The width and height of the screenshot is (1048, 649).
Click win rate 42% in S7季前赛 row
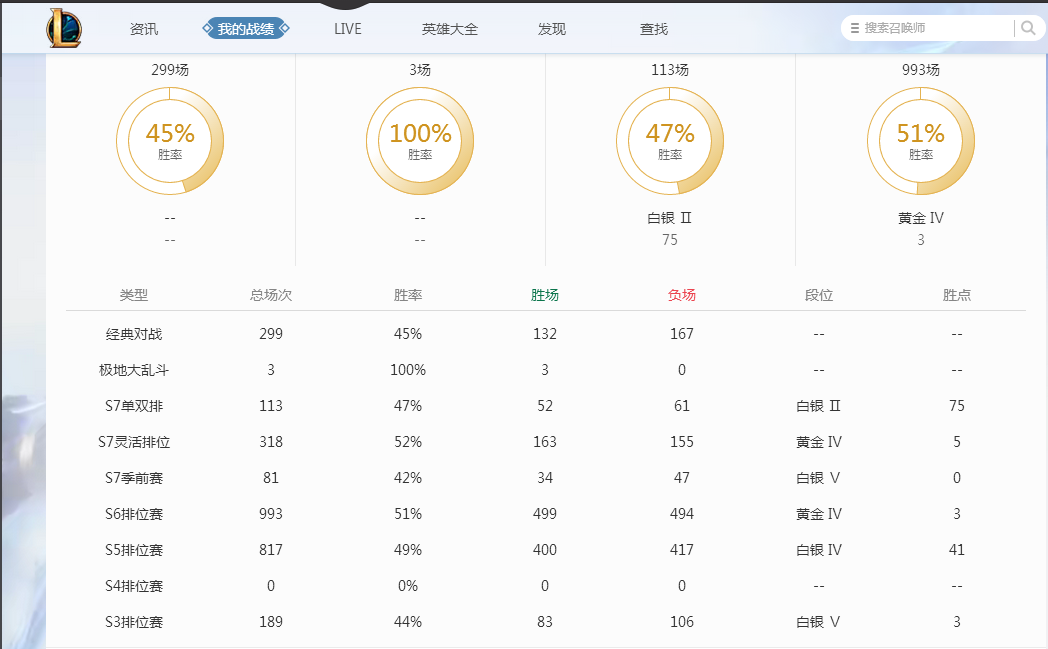(x=408, y=478)
